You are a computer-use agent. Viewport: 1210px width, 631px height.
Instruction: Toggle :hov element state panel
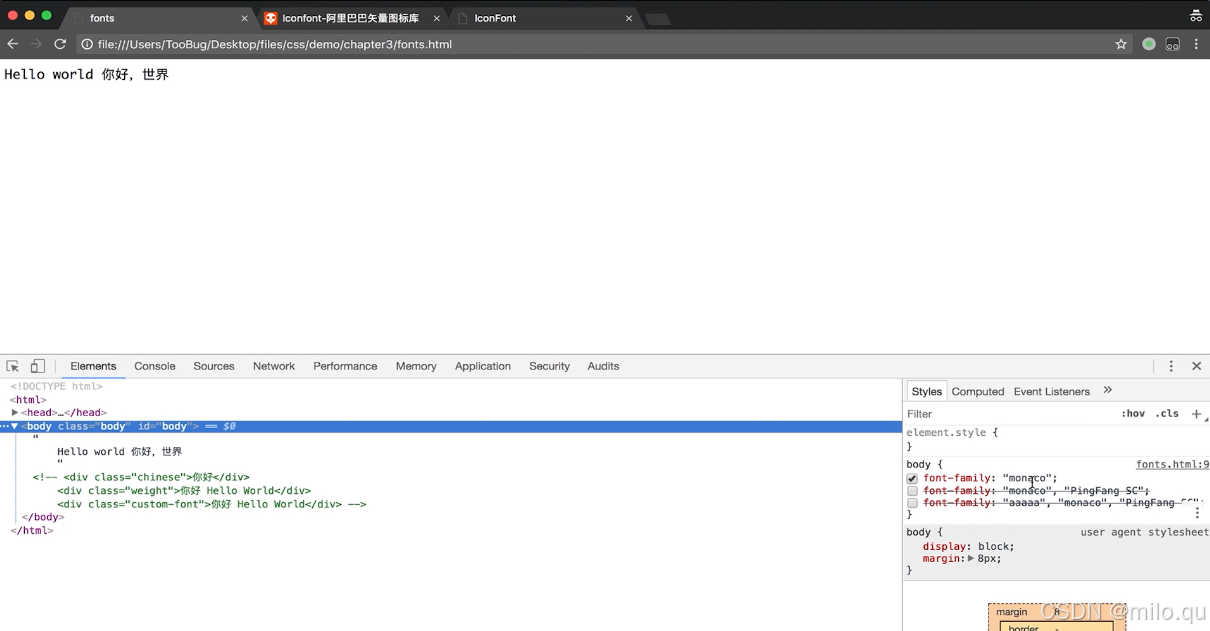[1133, 414]
